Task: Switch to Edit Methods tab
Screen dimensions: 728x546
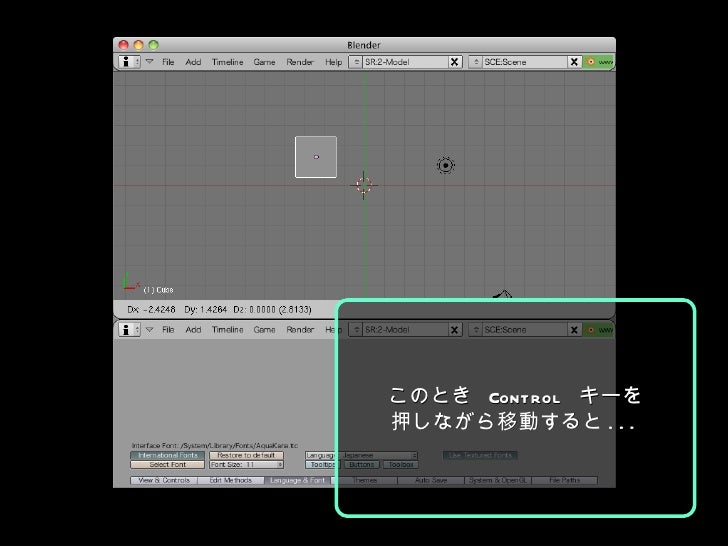Action: [231, 480]
